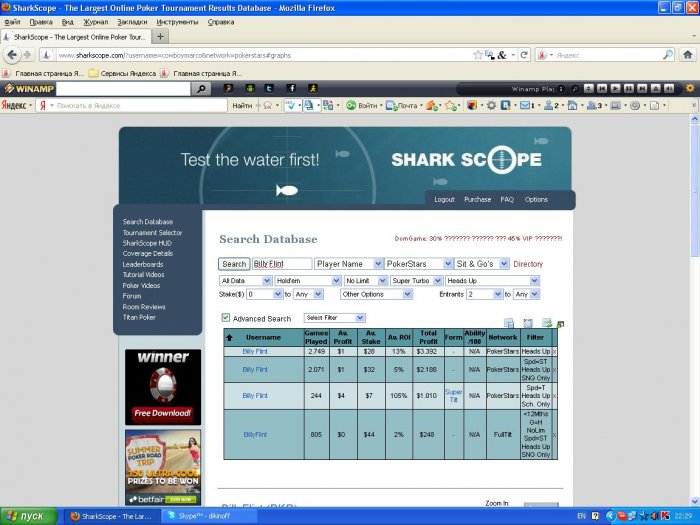Open Twitter icon in Winamp toolbar
The width and height of the screenshot is (700, 525).
click(269, 88)
